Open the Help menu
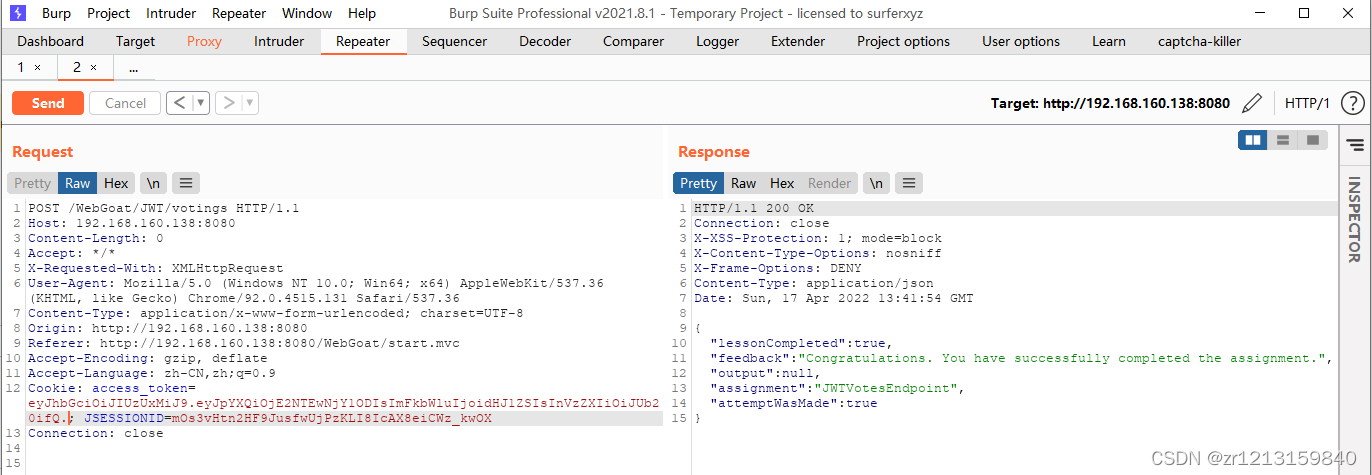 pos(362,13)
